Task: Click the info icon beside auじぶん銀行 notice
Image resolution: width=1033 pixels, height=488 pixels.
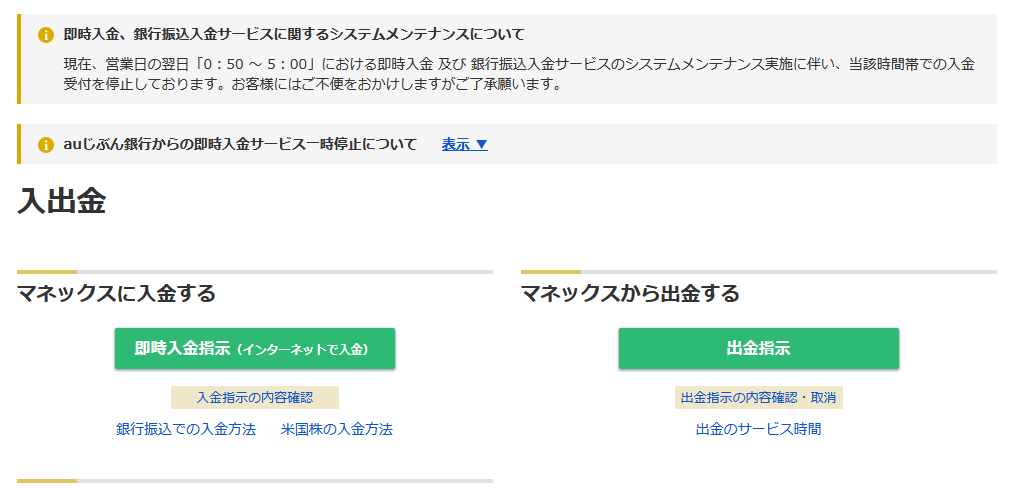Action: 45,144
